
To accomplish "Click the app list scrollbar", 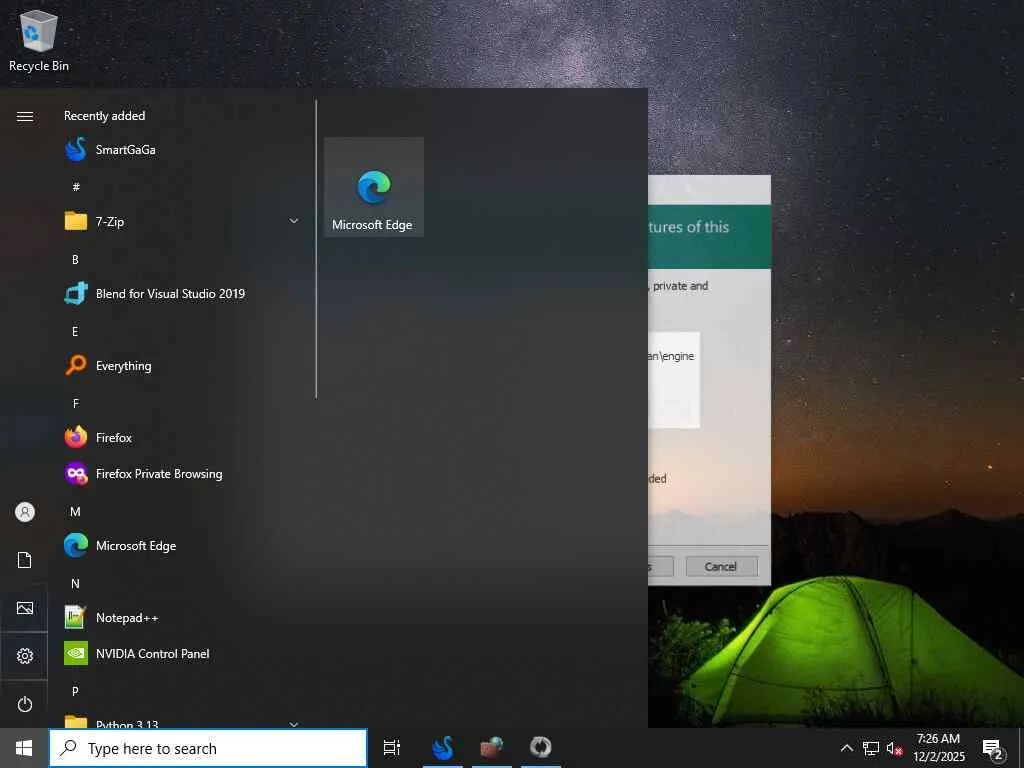I will point(316,249).
